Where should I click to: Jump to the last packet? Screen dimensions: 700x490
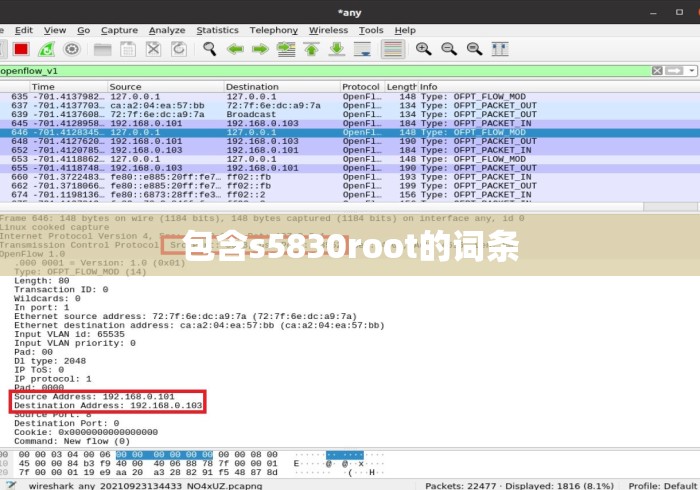click(337, 49)
